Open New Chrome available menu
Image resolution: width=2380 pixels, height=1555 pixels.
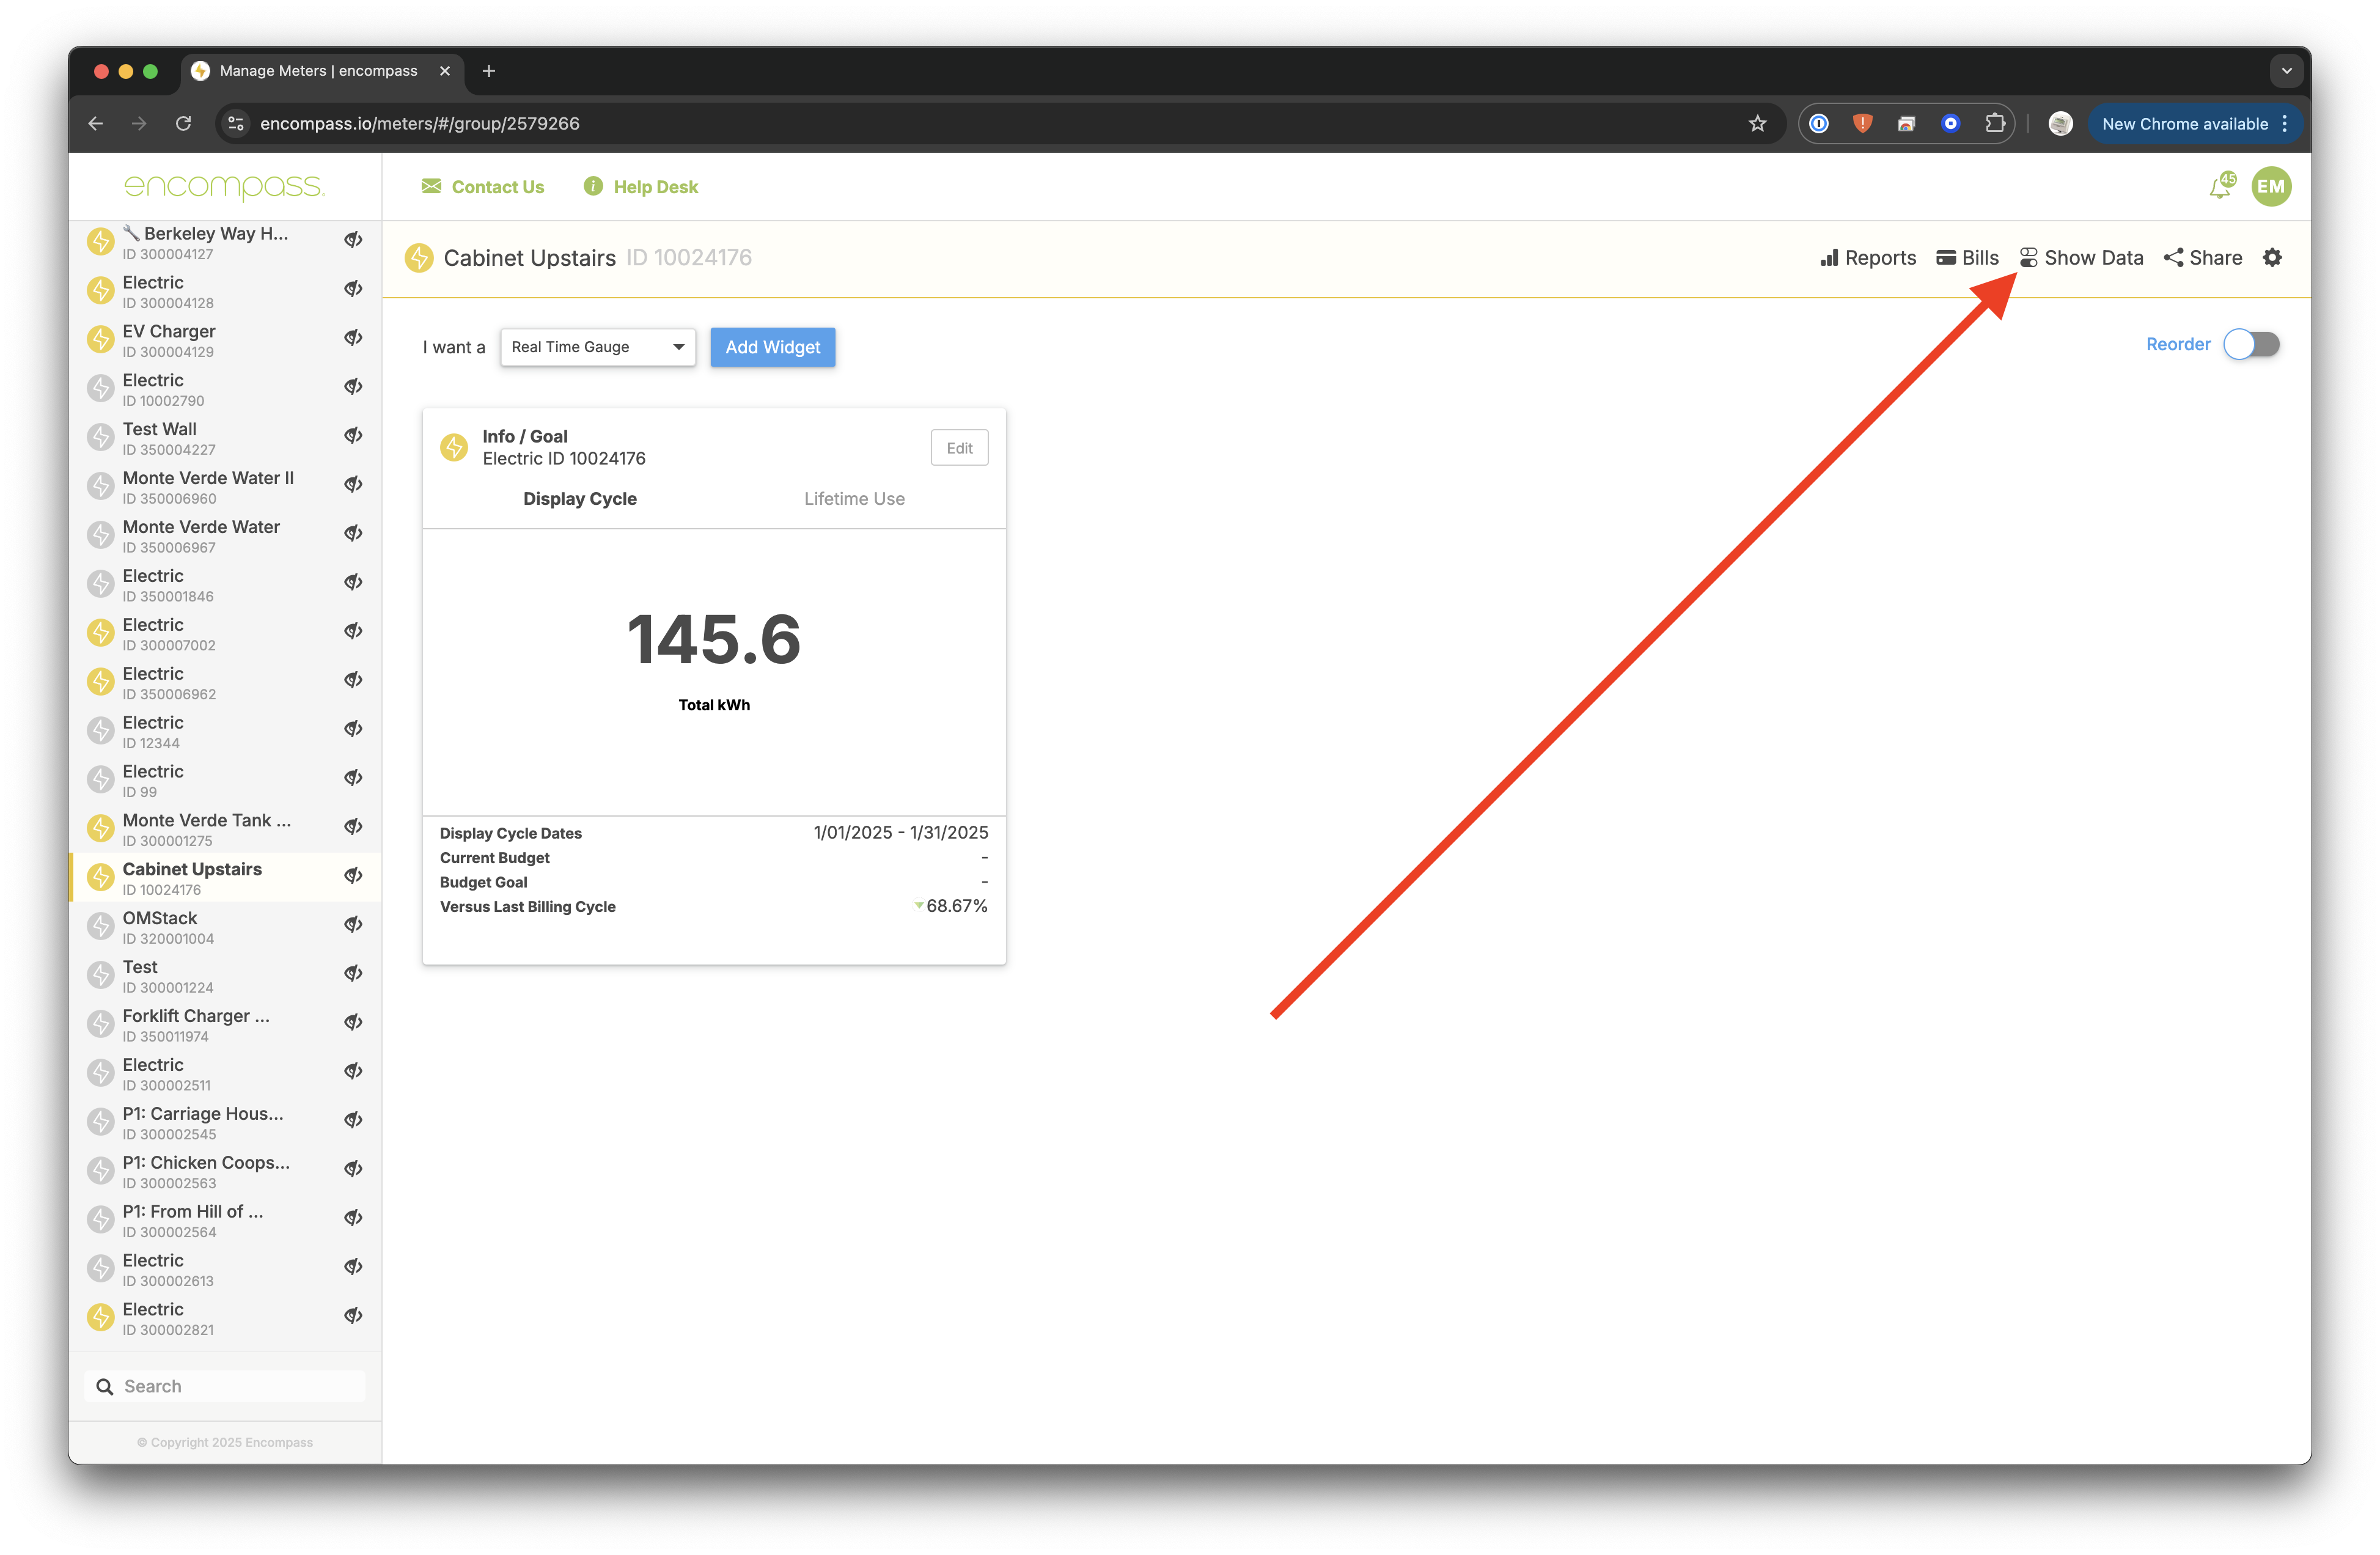[x=2194, y=124]
